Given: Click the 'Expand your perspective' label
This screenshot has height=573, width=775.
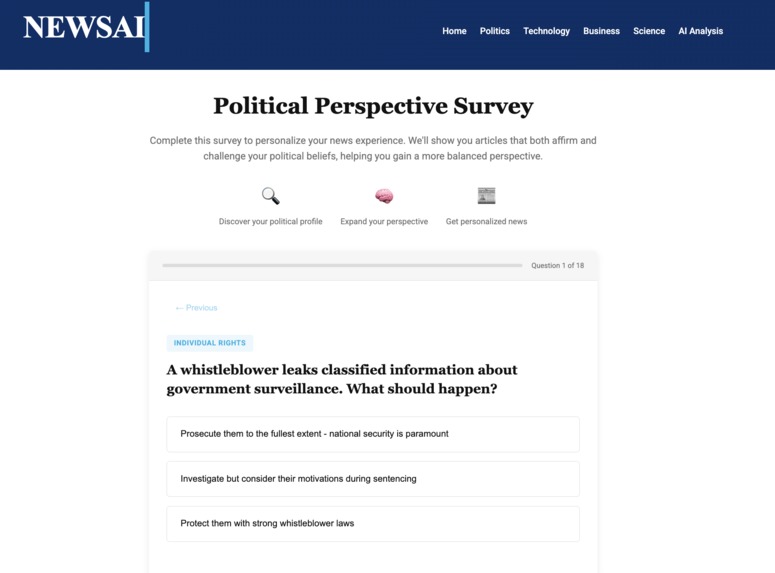Looking at the screenshot, I should pyautogui.click(x=384, y=221).
